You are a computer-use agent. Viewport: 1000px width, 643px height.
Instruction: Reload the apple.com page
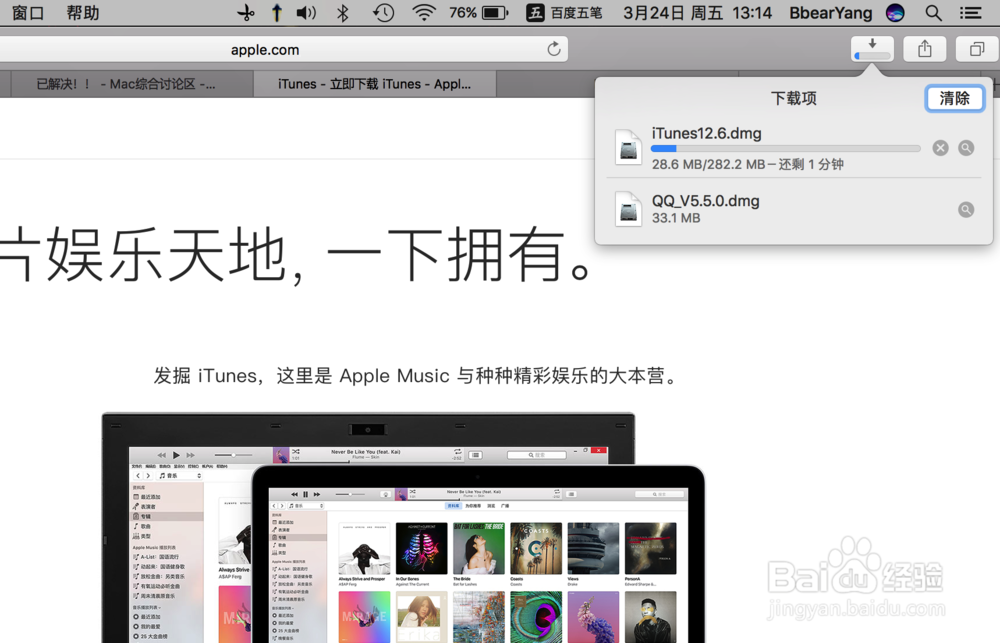pos(554,49)
